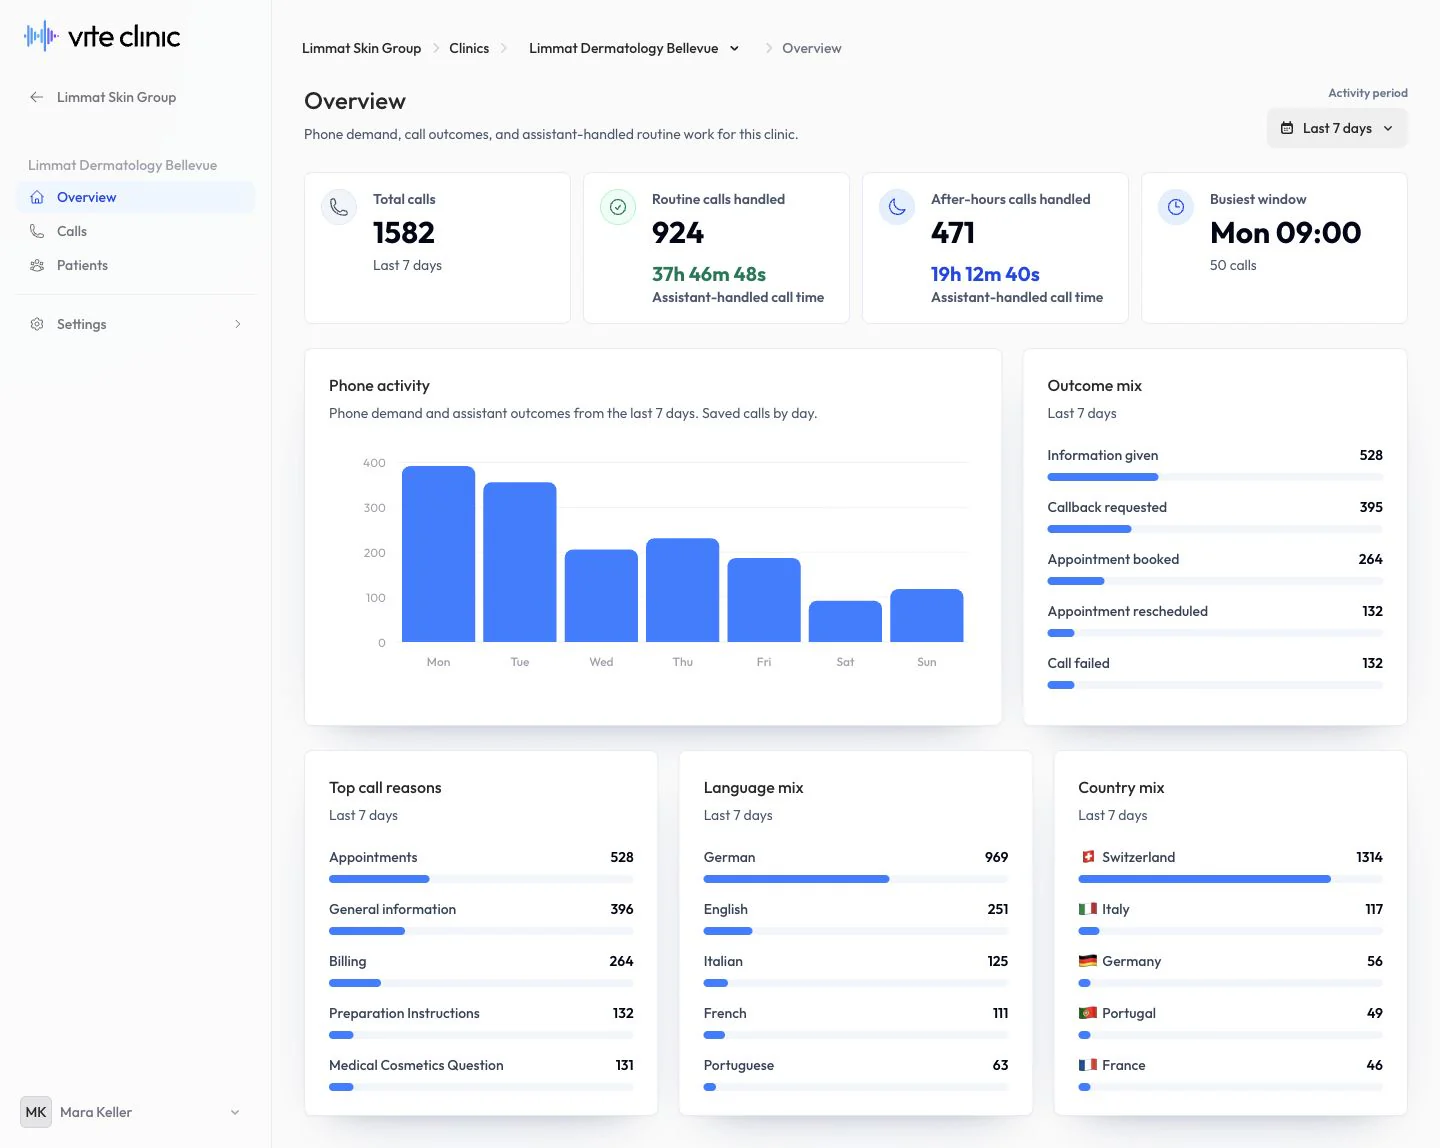This screenshot has height=1148, width=1440.
Task: Open the Last 7 days period dropdown
Action: 1337,128
